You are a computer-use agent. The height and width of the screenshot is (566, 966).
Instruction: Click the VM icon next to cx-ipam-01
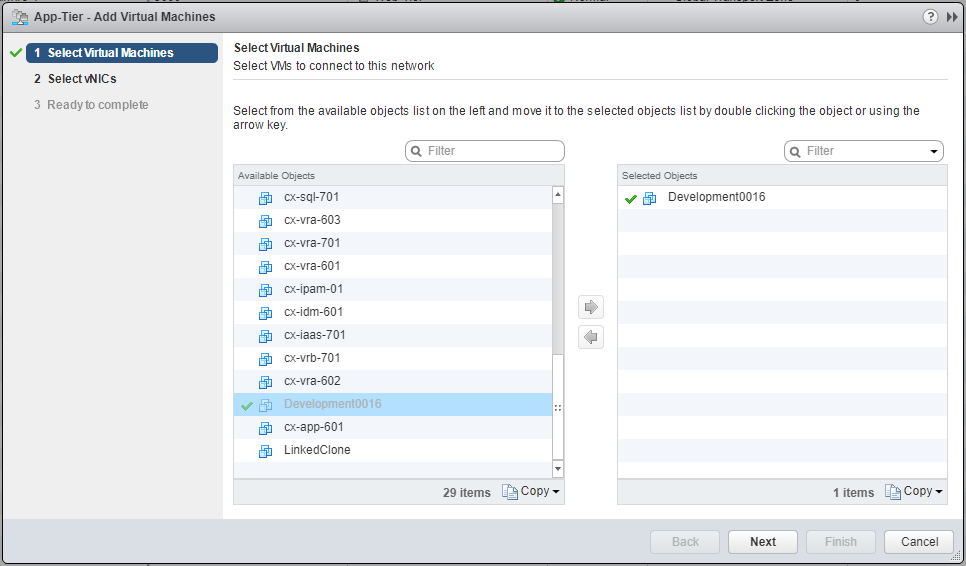pyautogui.click(x=265, y=290)
